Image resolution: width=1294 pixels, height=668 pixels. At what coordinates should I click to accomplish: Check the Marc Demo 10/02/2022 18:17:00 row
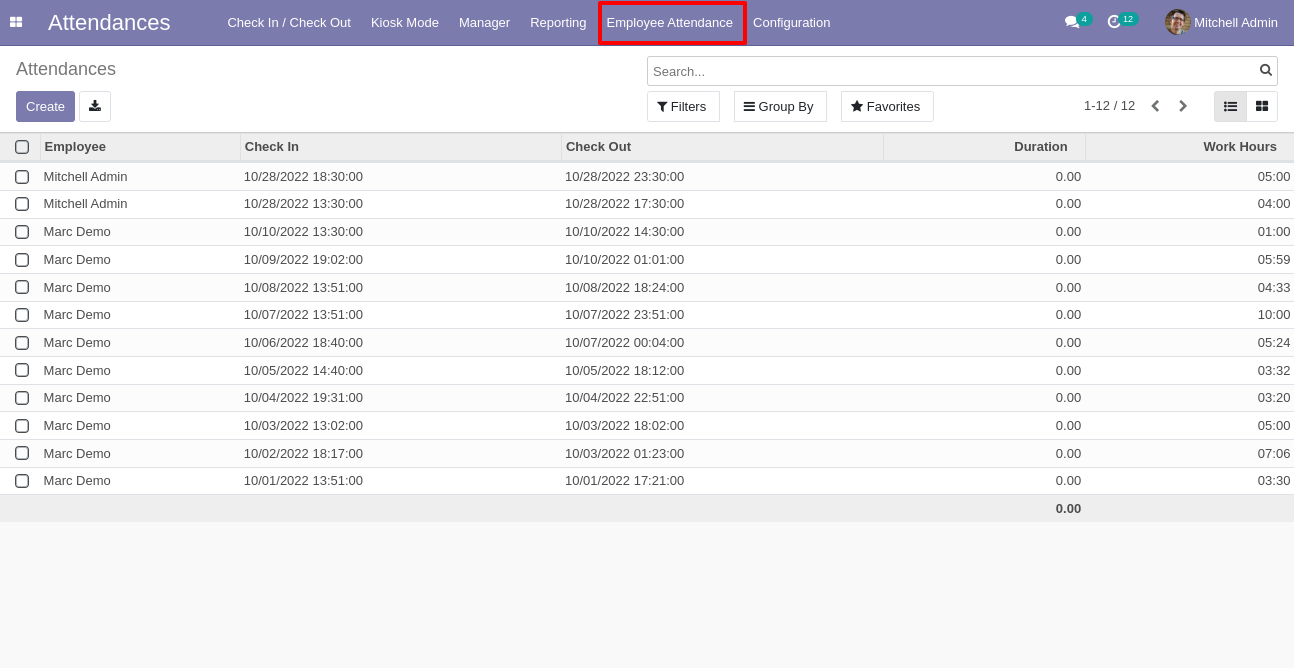pos(22,453)
